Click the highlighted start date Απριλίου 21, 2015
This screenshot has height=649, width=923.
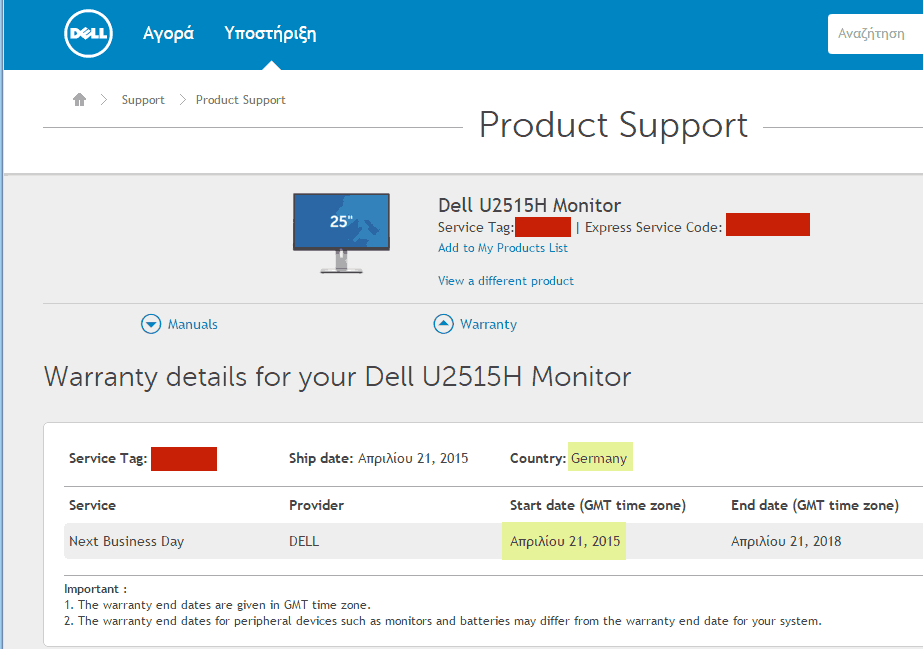[565, 541]
